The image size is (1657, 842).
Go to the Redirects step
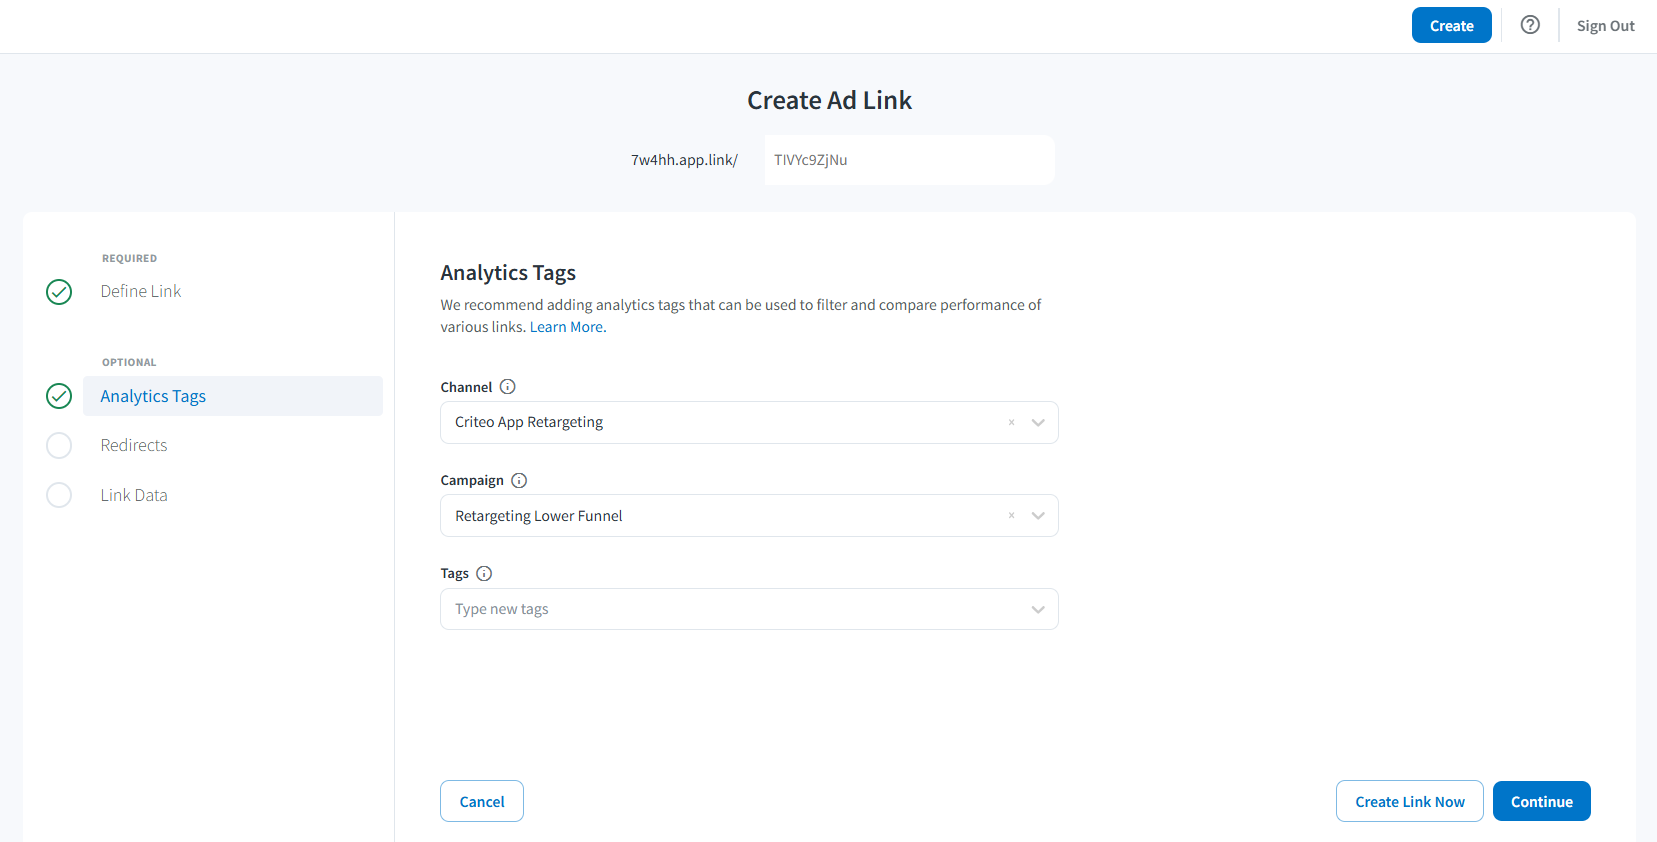click(x=134, y=445)
